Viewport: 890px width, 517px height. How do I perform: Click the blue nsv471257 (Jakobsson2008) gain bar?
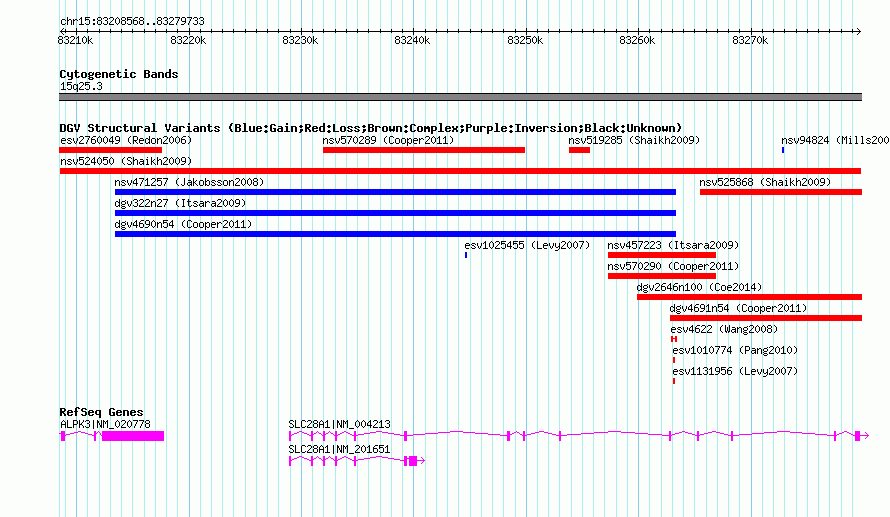(x=395, y=192)
